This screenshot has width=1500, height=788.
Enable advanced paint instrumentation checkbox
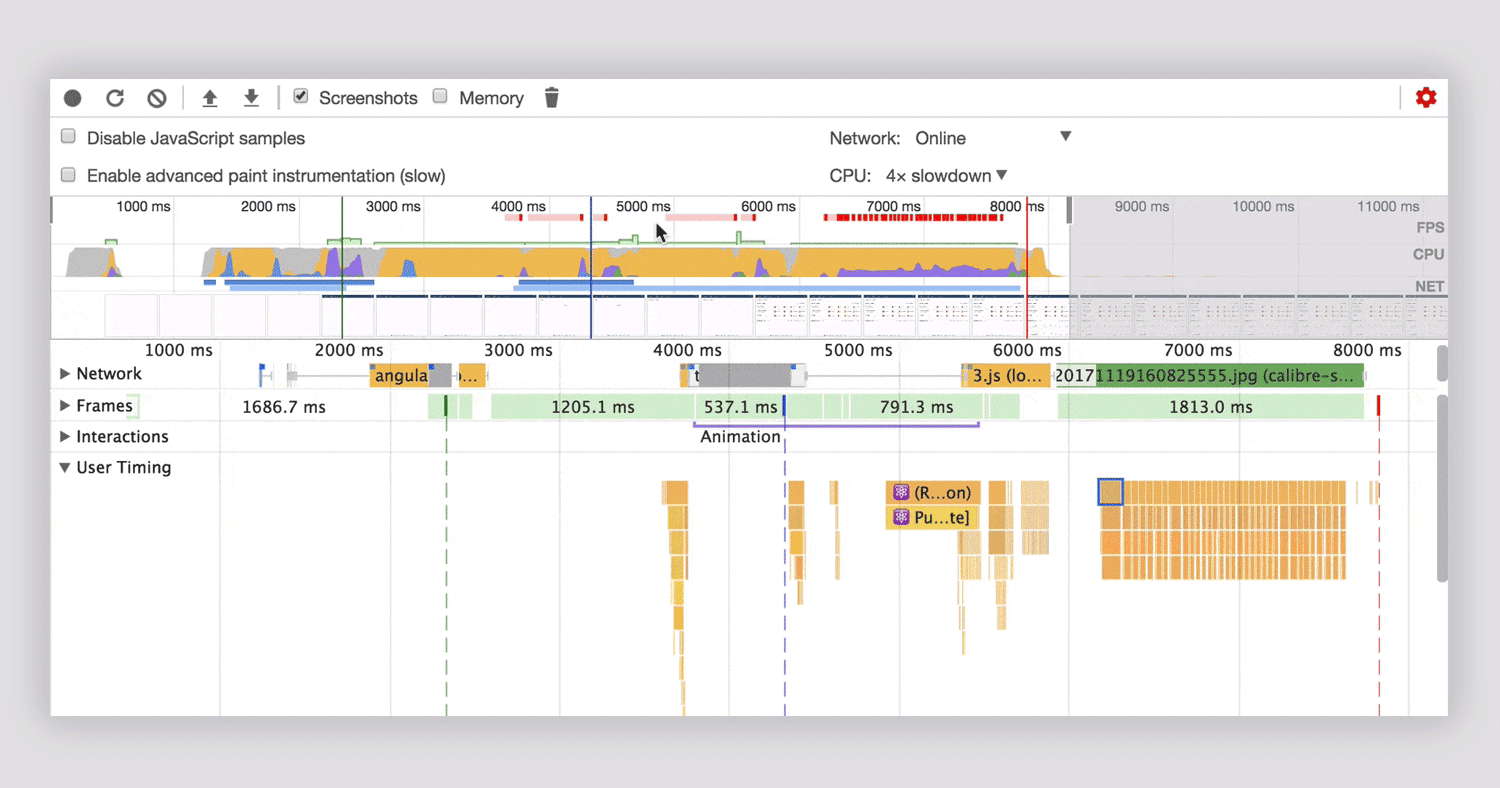(69, 175)
